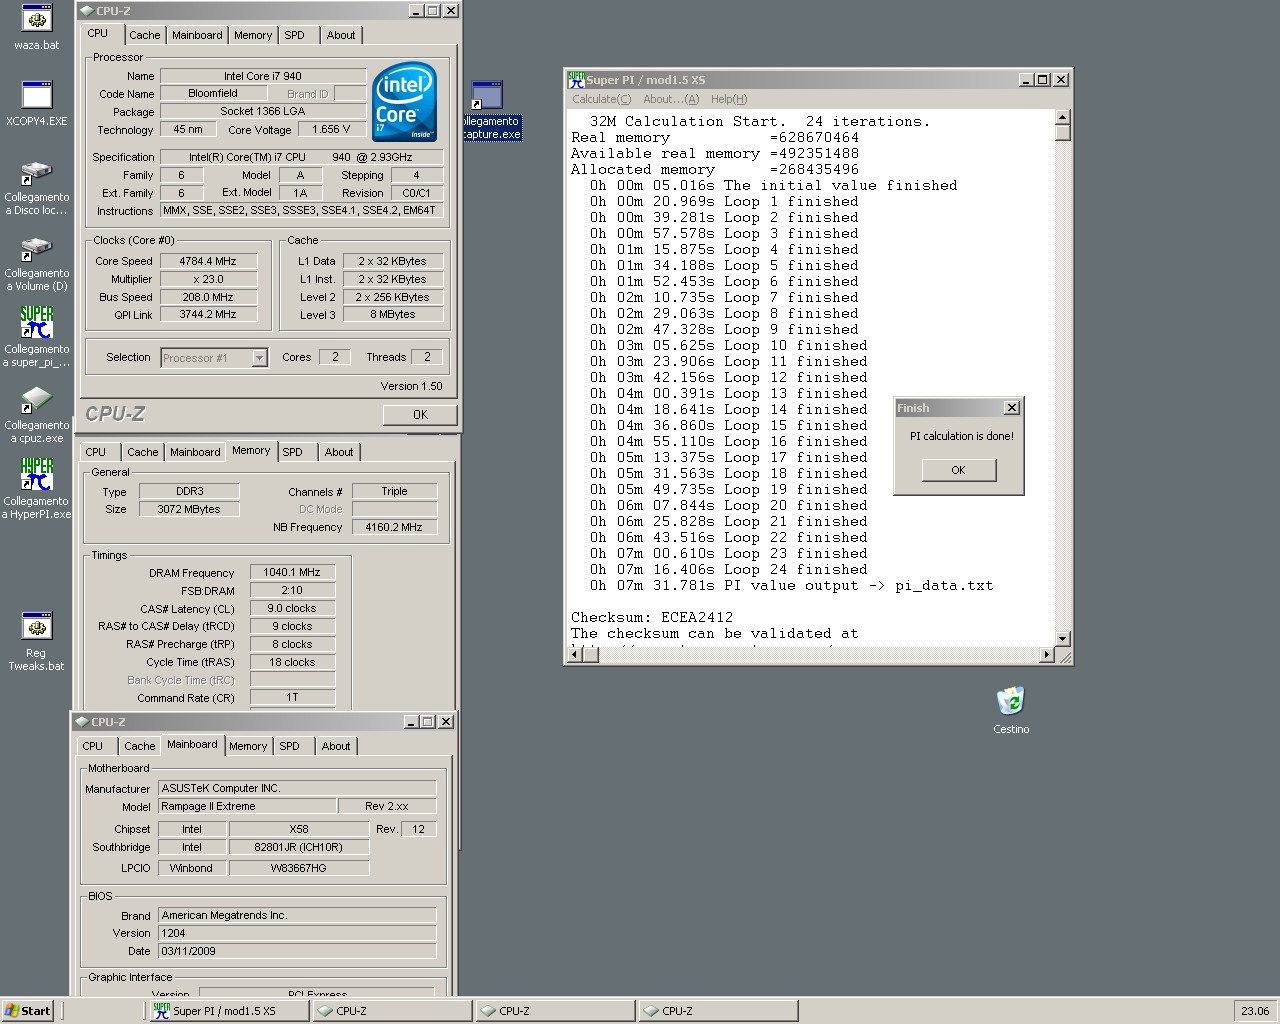Select Memory tab in Mainboard CPU-Z window

(248, 746)
